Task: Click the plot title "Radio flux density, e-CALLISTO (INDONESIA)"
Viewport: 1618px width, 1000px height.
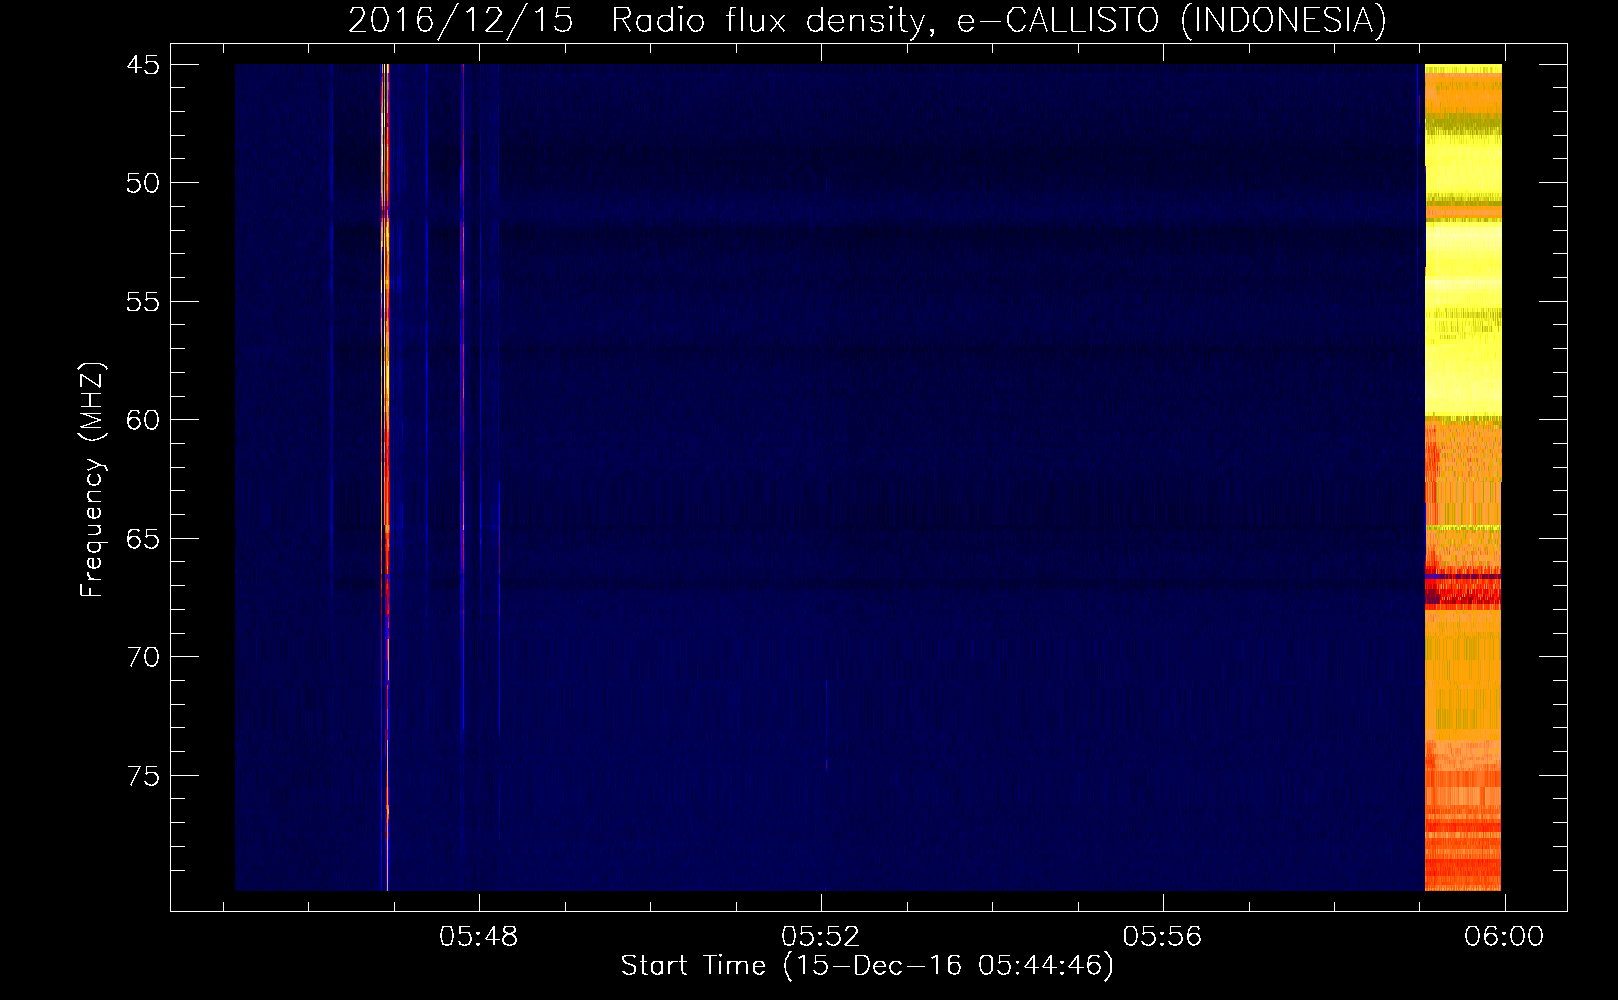Action: click(999, 21)
